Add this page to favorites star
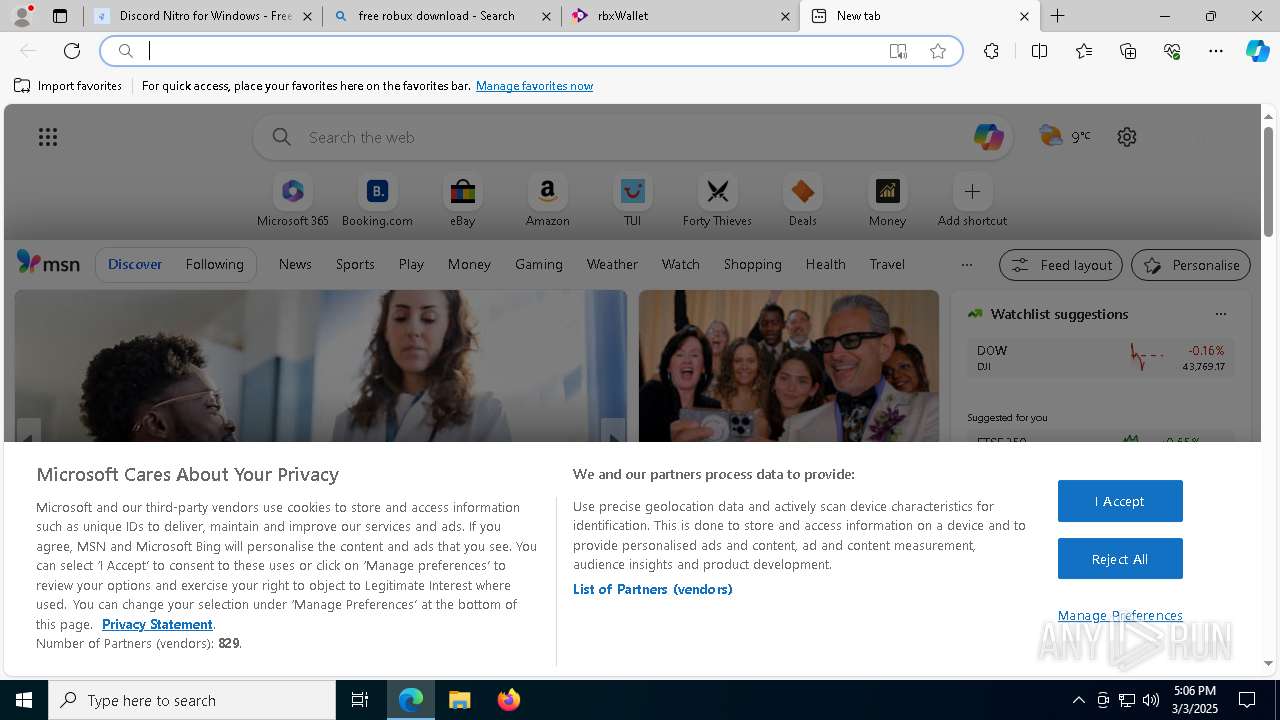This screenshot has width=1280, height=720. click(x=938, y=51)
